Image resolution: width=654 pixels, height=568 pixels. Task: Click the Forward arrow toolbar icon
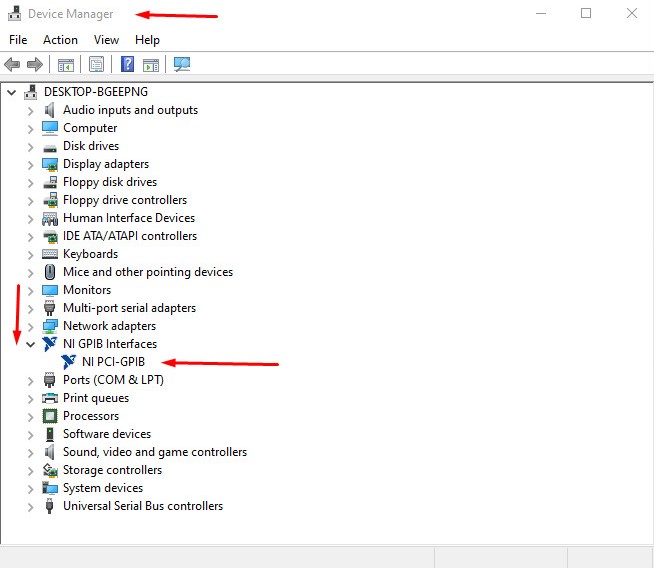35,65
